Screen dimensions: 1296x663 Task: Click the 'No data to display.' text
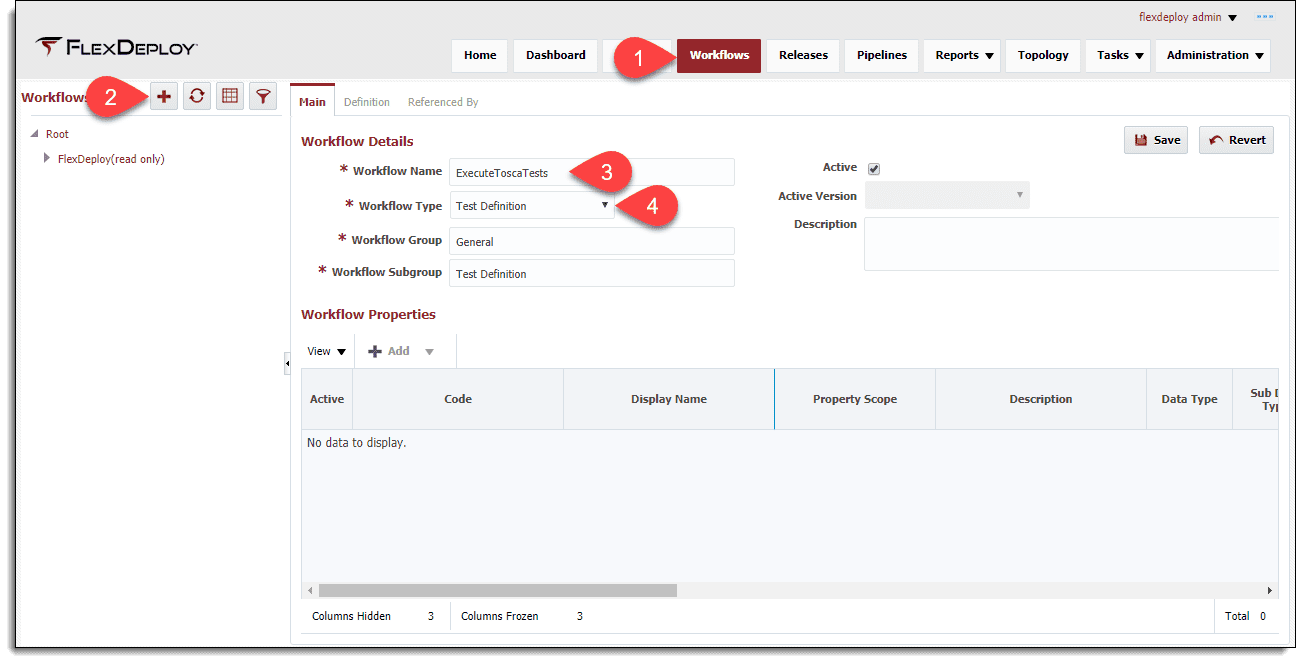[x=356, y=442]
